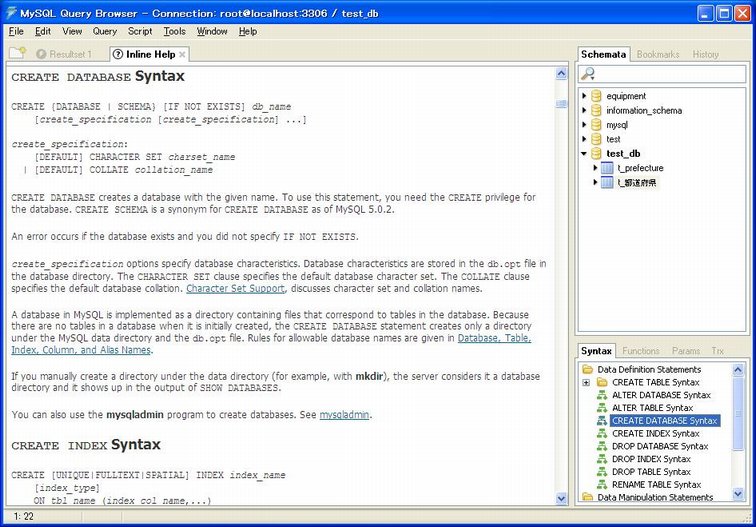Click the DROP TABLE Syntax item icon
756x527 pixels.
coord(602,472)
